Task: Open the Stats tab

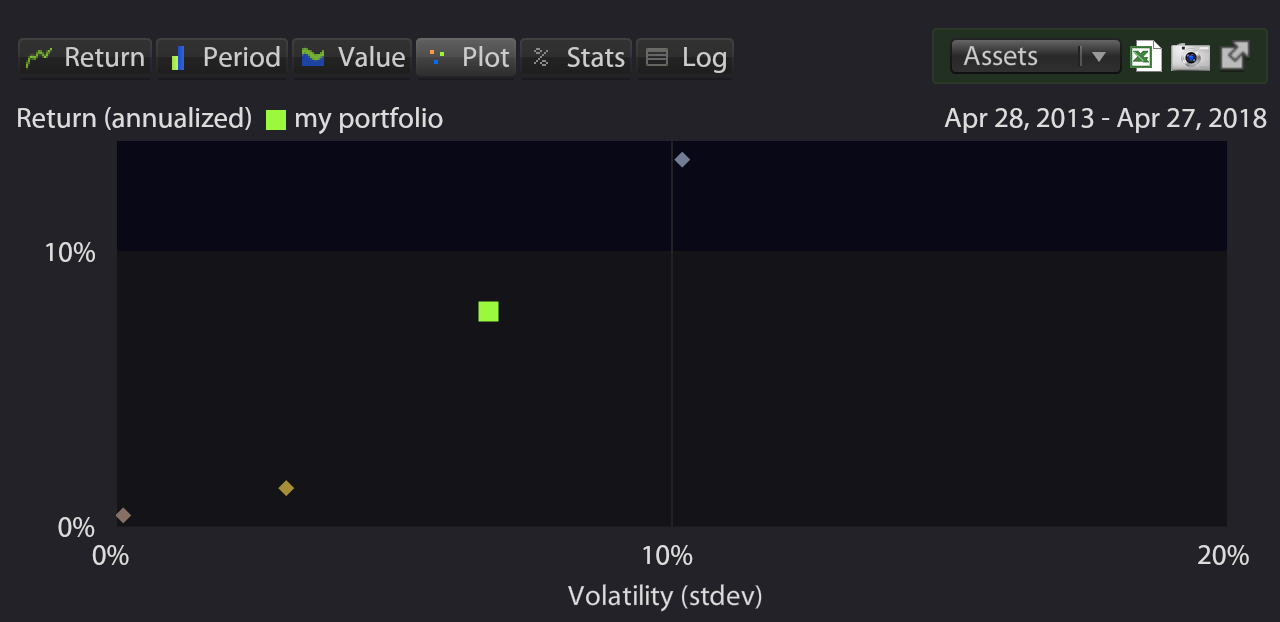Action: tap(576, 58)
